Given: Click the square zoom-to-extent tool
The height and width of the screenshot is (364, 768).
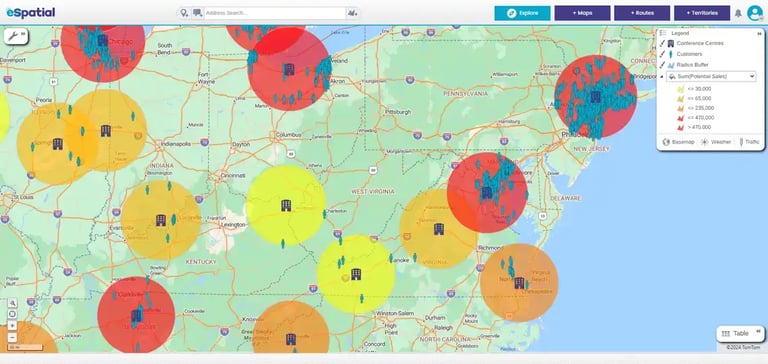Looking at the screenshot, I should coord(12,314).
